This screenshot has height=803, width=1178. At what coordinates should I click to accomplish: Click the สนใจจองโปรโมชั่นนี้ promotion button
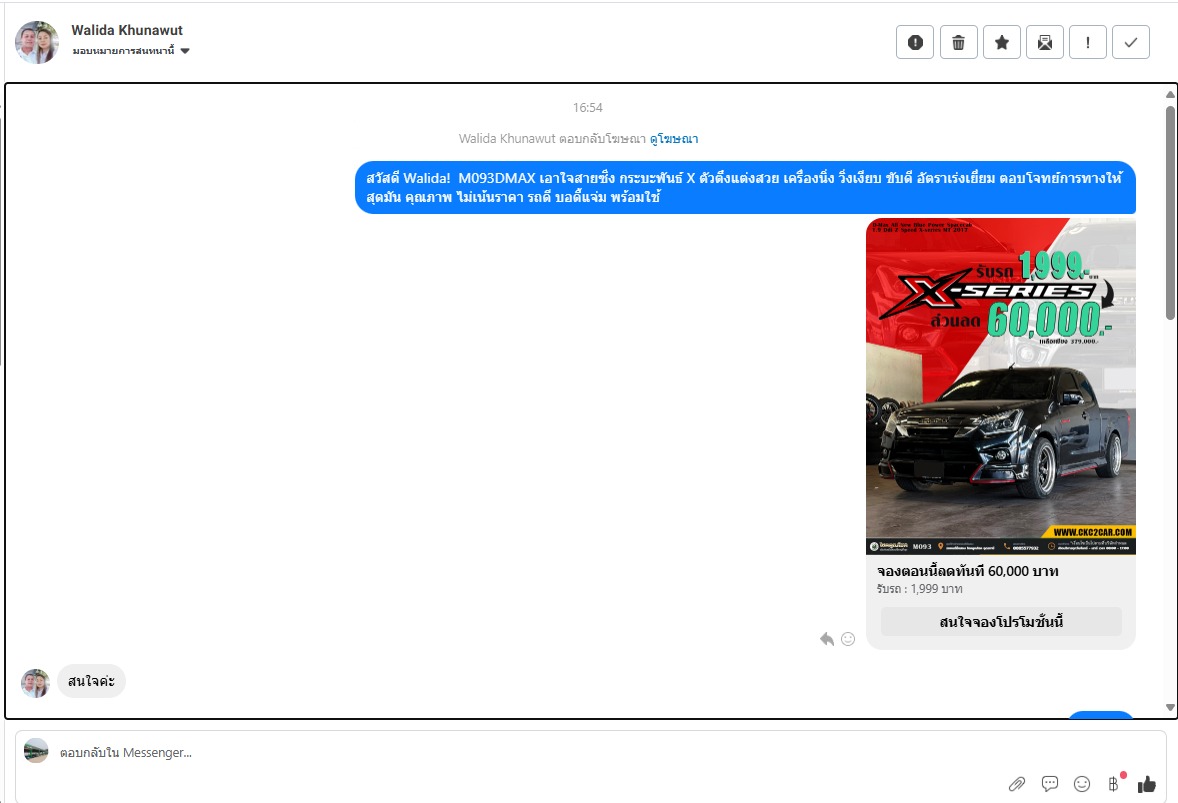click(x=1001, y=621)
